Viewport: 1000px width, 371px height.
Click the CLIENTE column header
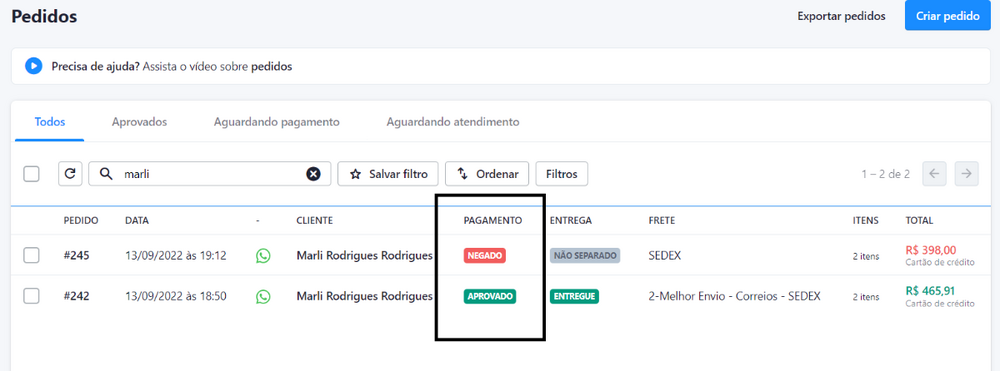pos(314,221)
